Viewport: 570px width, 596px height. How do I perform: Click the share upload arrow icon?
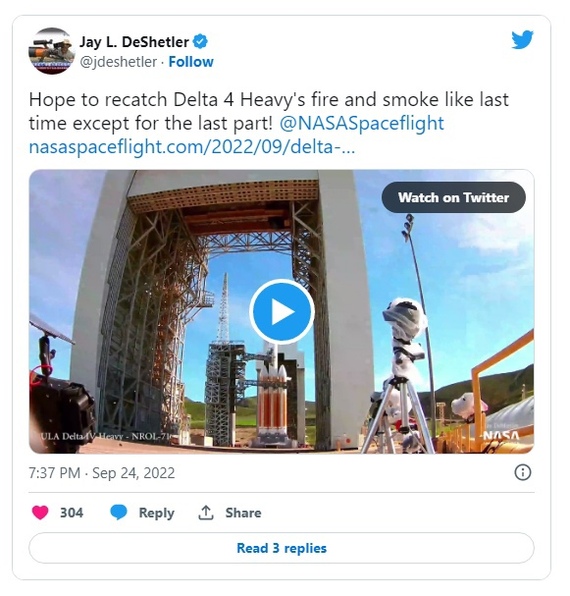click(x=206, y=512)
